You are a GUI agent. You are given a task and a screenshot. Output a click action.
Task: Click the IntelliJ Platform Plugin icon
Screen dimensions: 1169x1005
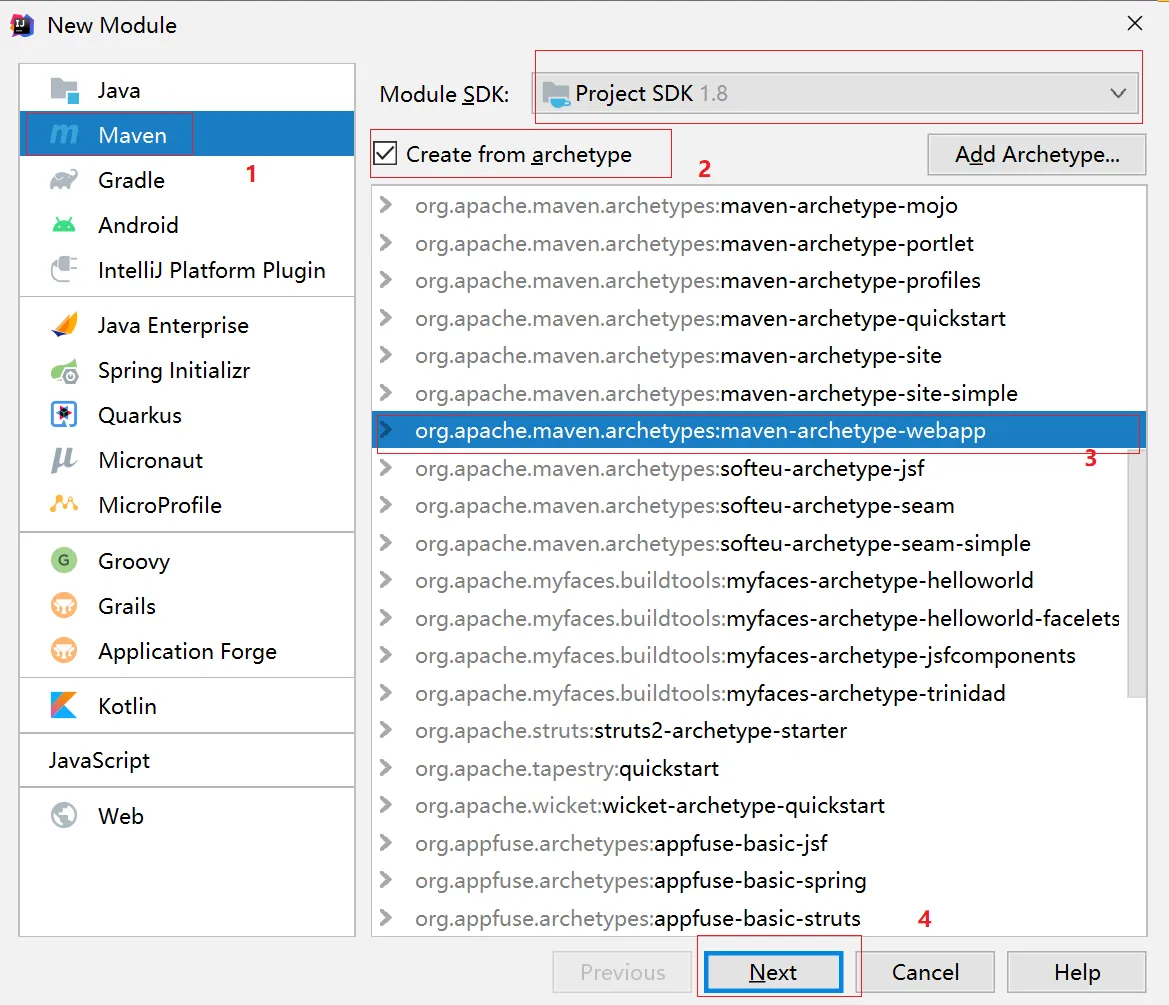coord(64,270)
